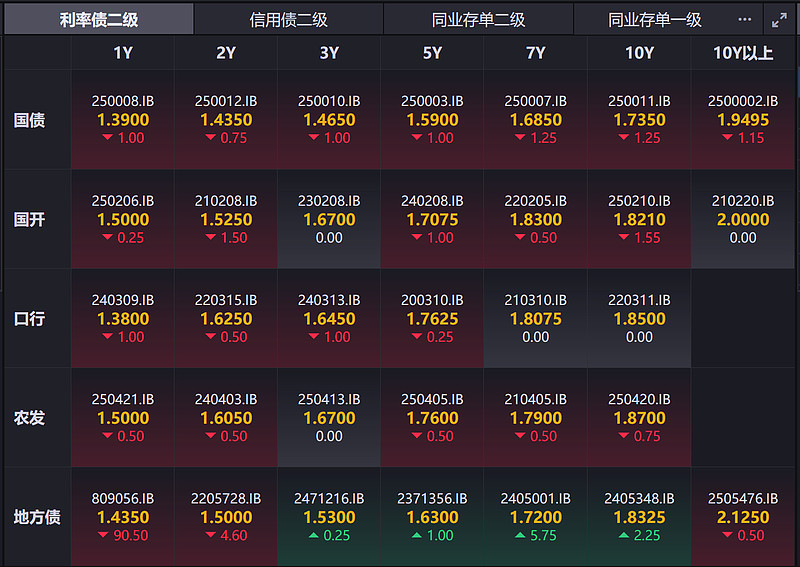Select the 7Y column header
The image size is (800, 567).
tap(536, 53)
